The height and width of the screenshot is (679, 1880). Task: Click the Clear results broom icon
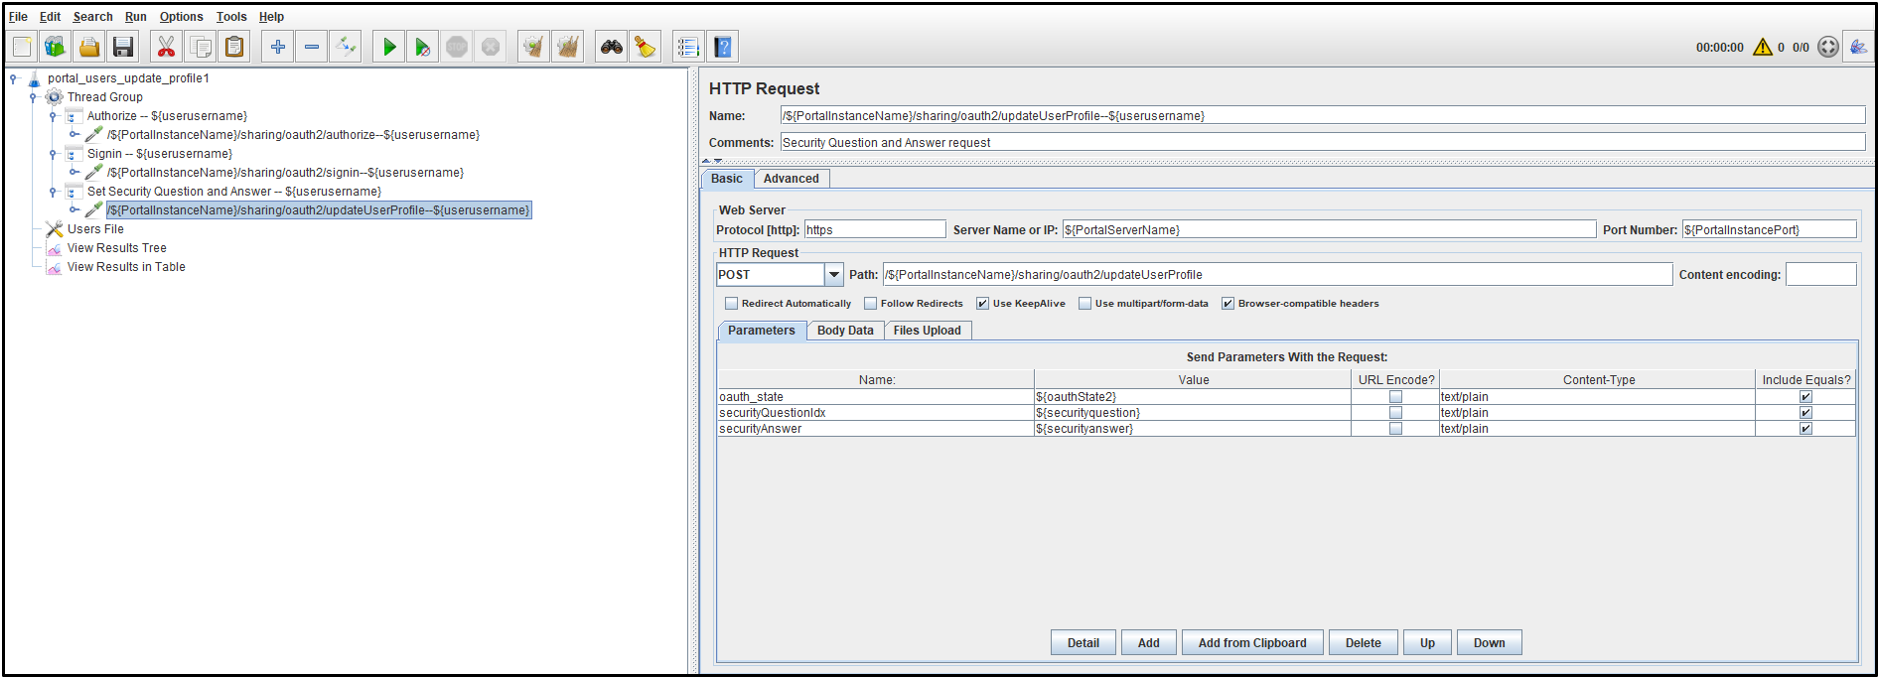click(x=534, y=47)
